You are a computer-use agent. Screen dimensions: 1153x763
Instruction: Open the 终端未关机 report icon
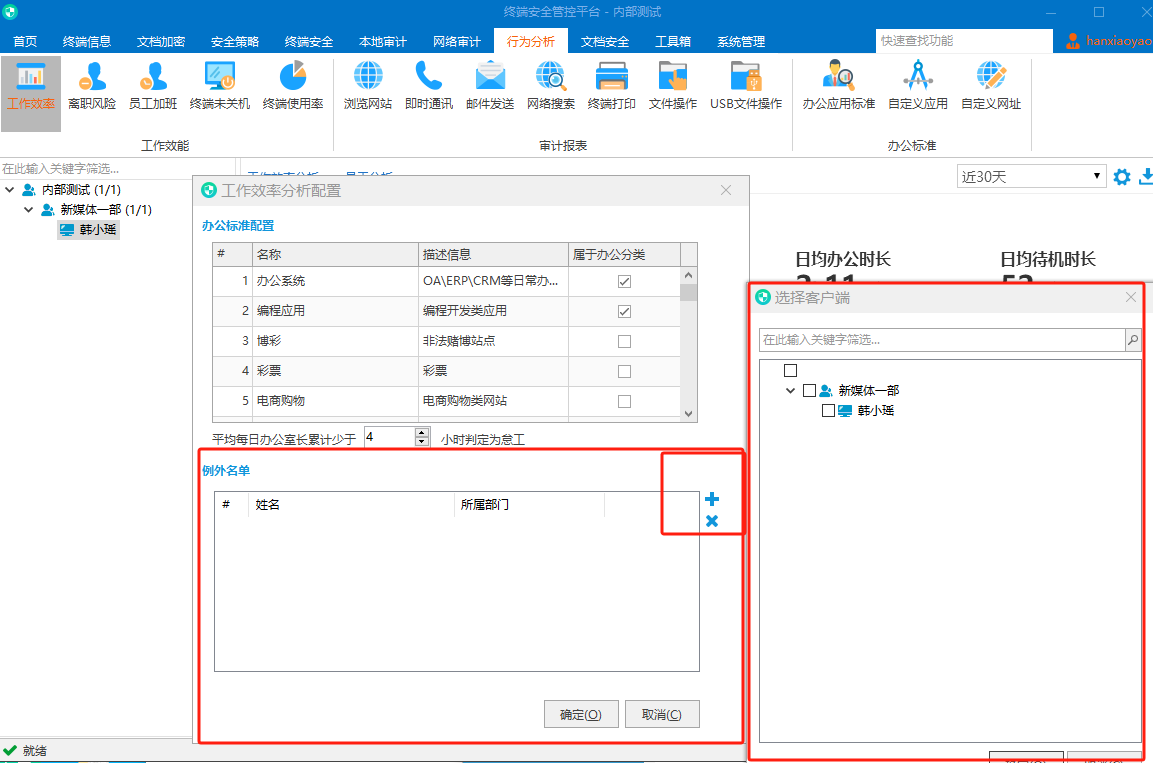pos(219,86)
